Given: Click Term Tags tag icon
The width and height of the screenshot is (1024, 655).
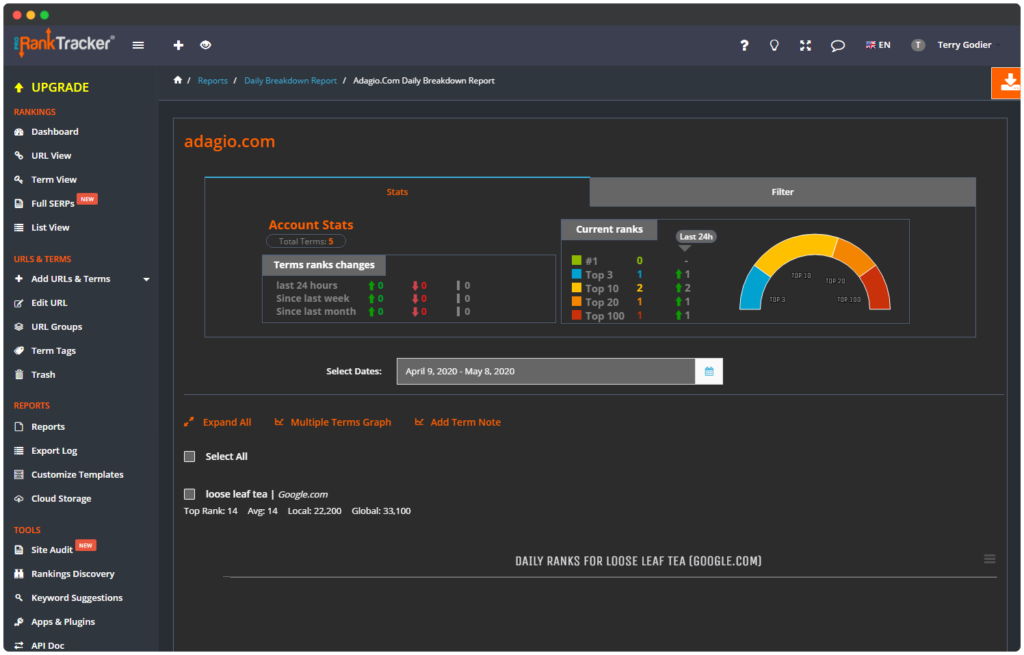Looking at the screenshot, I should [19, 351].
